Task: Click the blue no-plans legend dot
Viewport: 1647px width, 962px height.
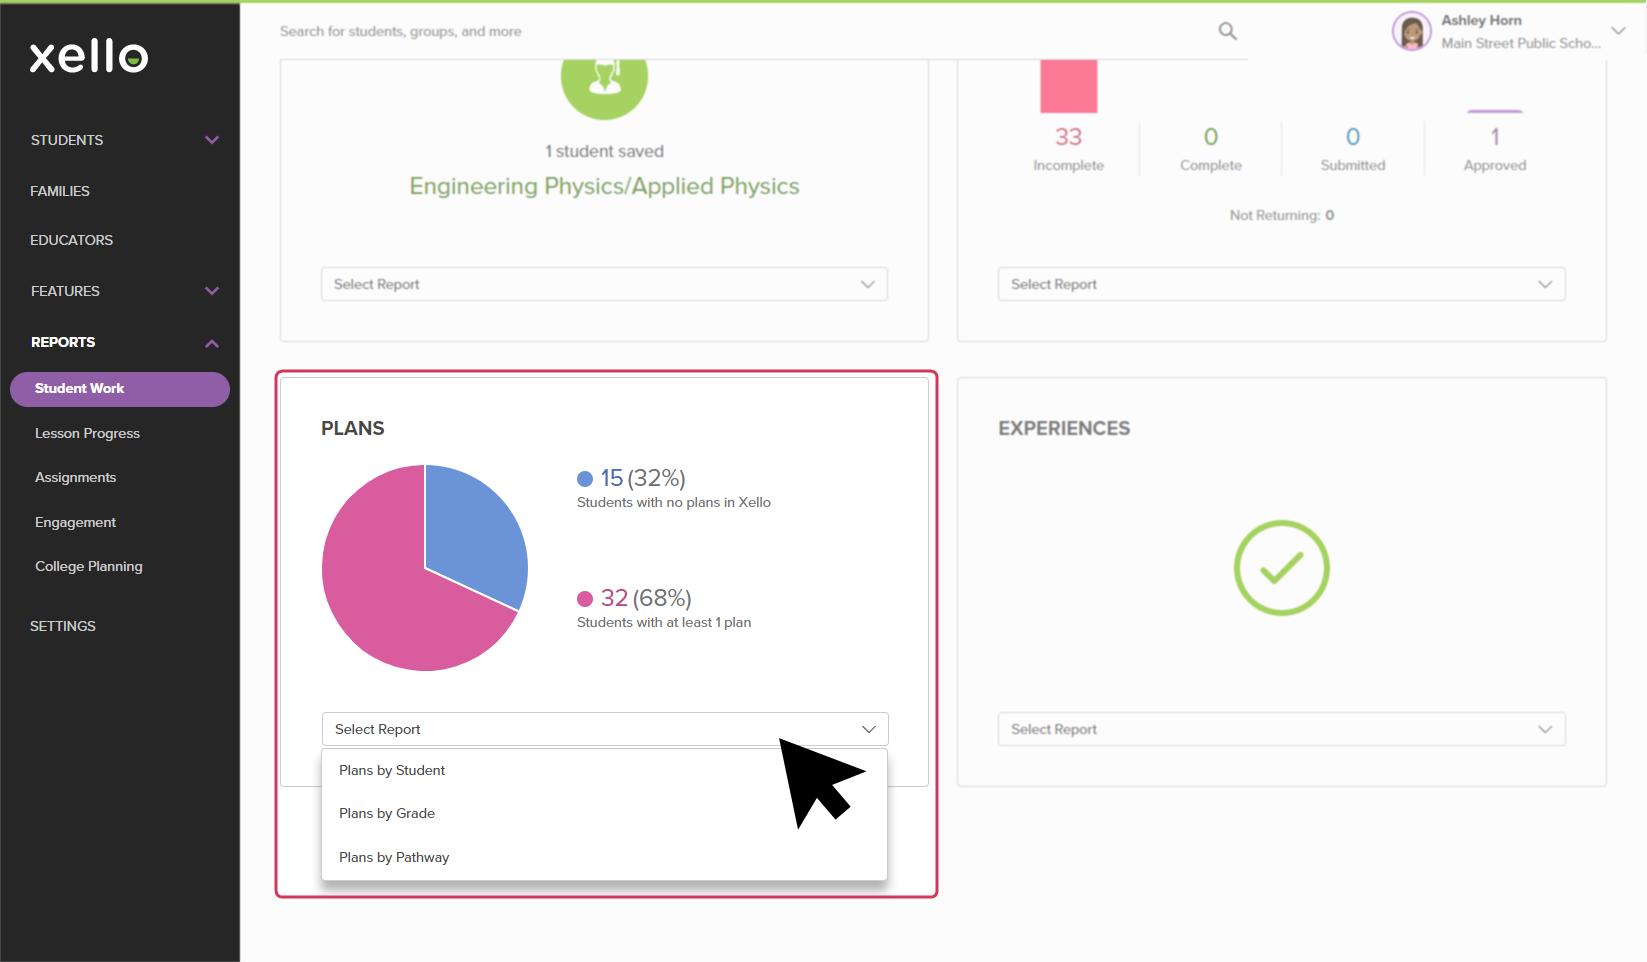Action: point(585,479)
